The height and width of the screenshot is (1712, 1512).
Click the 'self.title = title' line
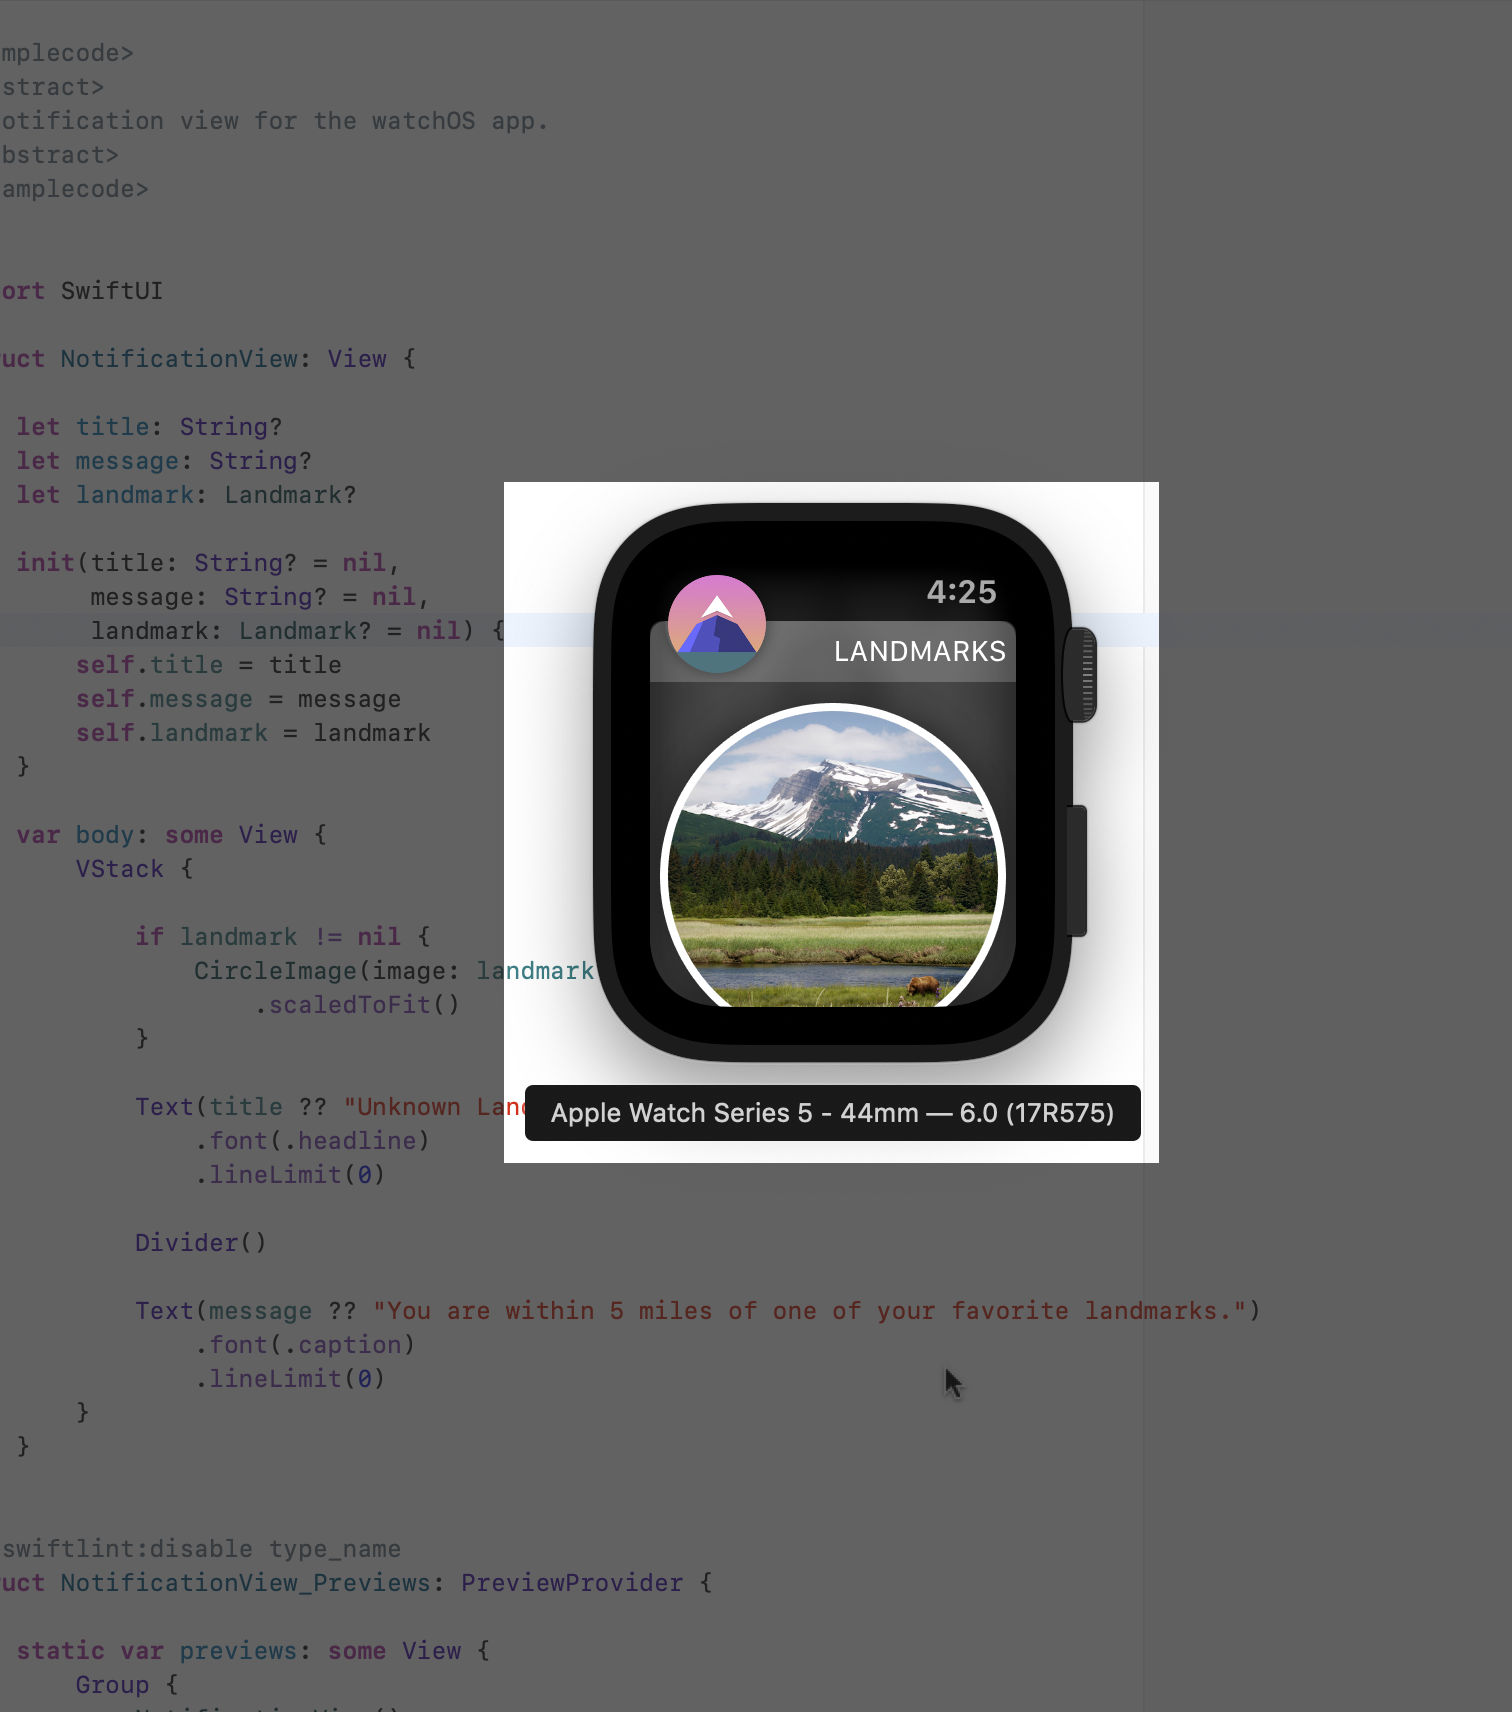[x=209, y=665]
